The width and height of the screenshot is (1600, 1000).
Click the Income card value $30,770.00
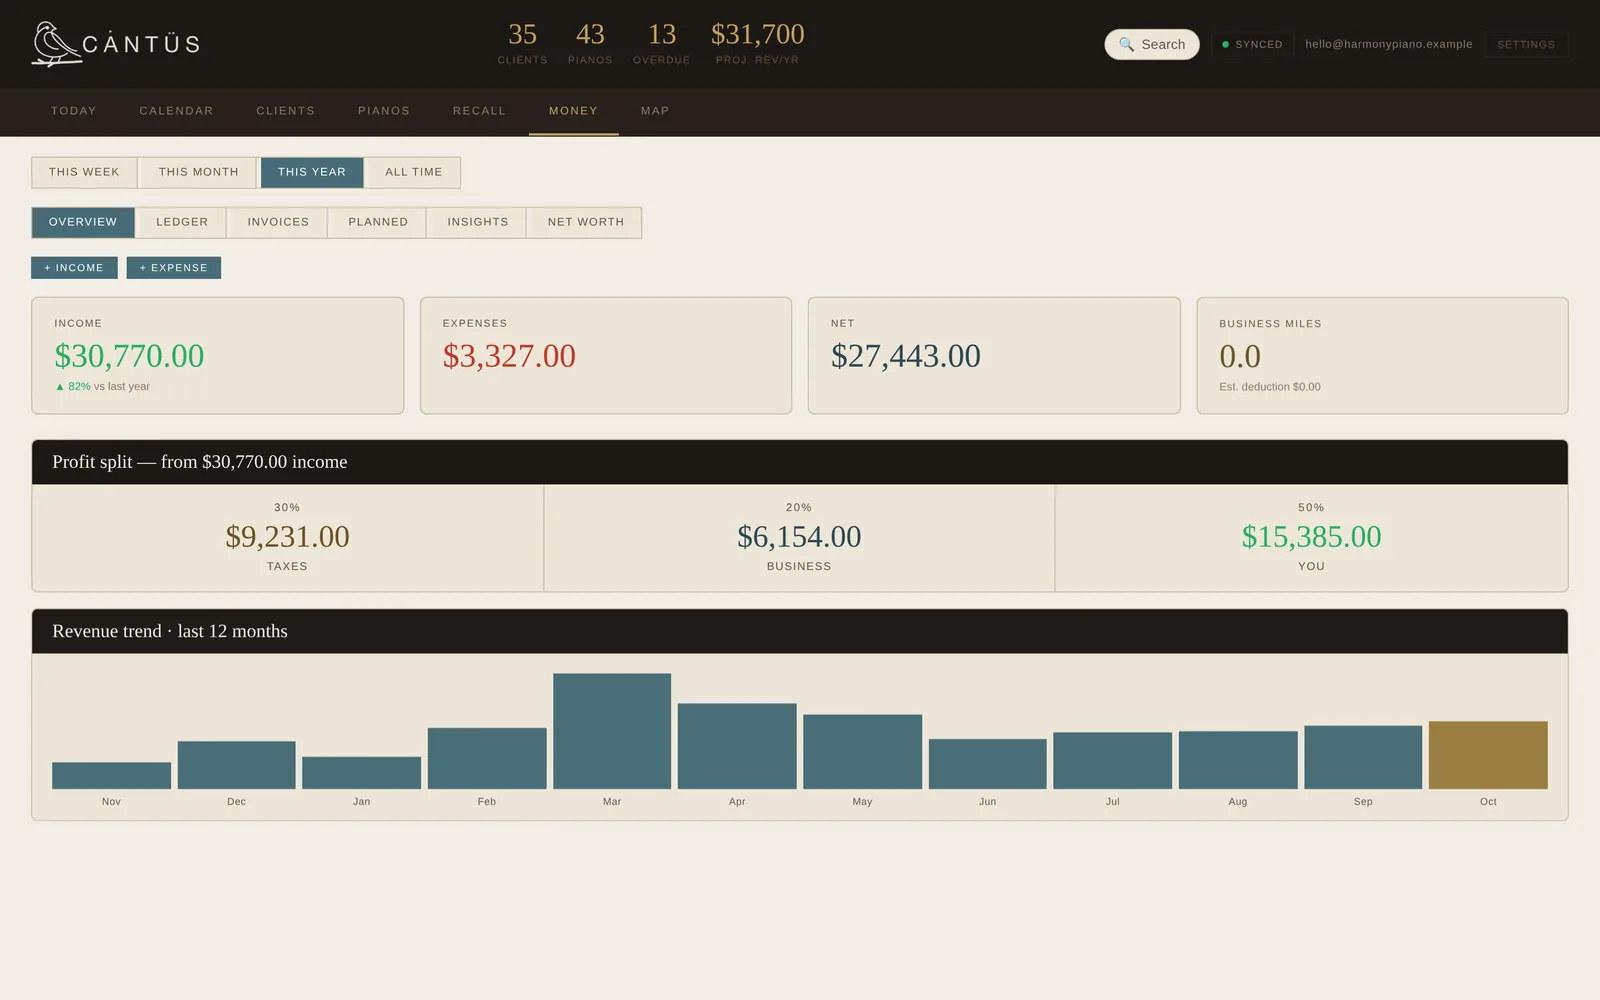click(x=129, y=356)
